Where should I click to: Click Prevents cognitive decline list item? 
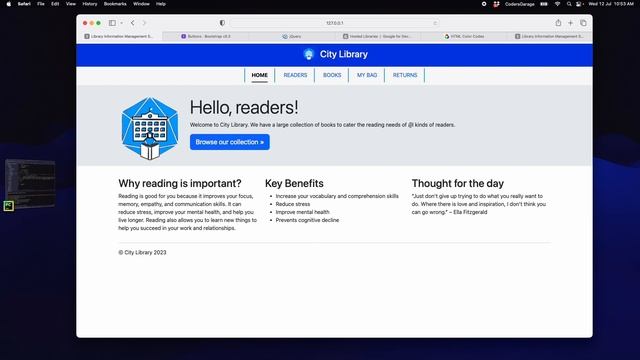click(307, 220)
